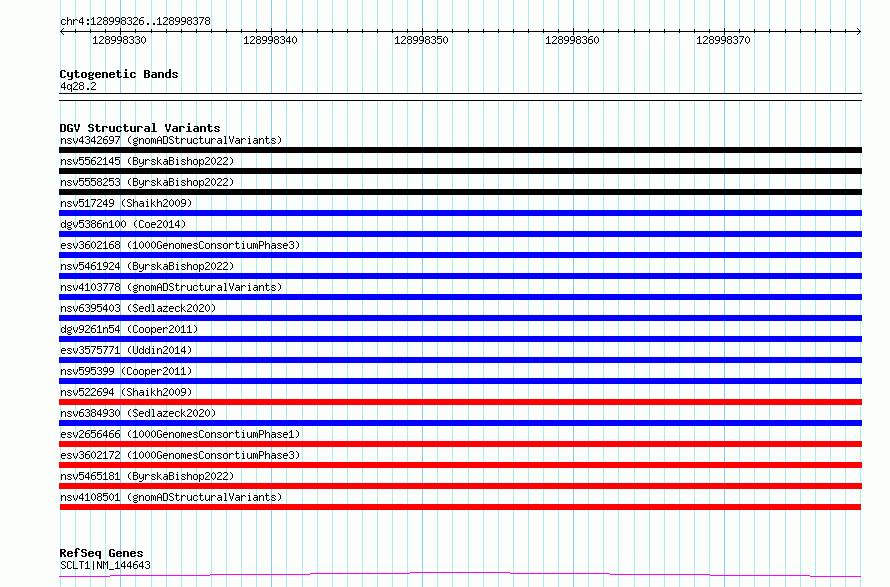Viewport: 890px width, 587px height.
Task: Click ruler position label 128998360
Action: pyautogui.click(x=572, y=40)
